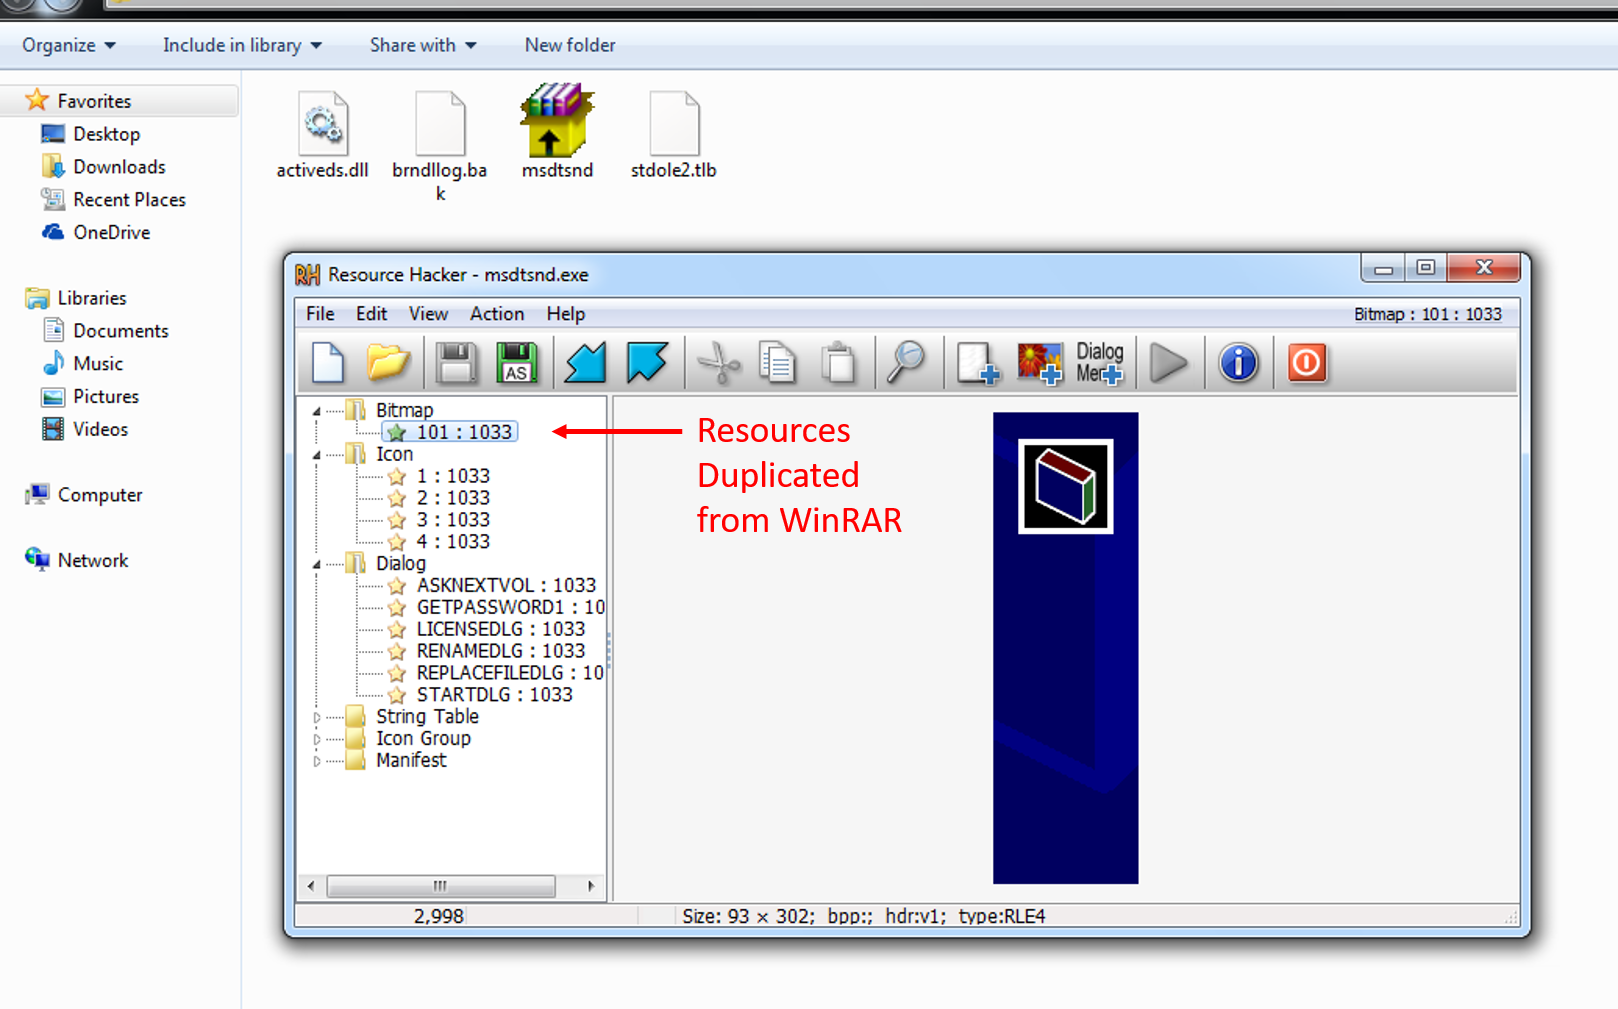The width and height of the screenshot is (1618, 1009).
Task: Open the Edit menu
Action: tap(371, 314)
